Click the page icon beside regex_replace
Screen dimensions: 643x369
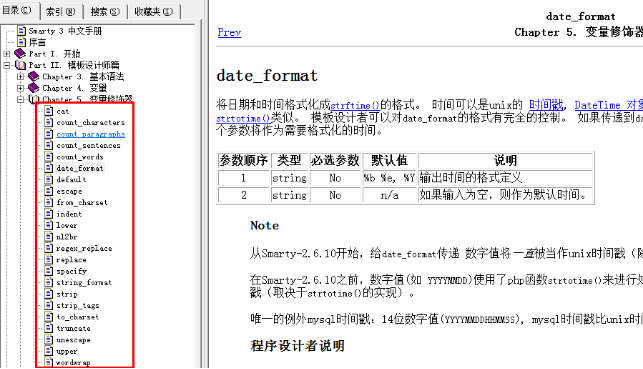pos(49,248)
